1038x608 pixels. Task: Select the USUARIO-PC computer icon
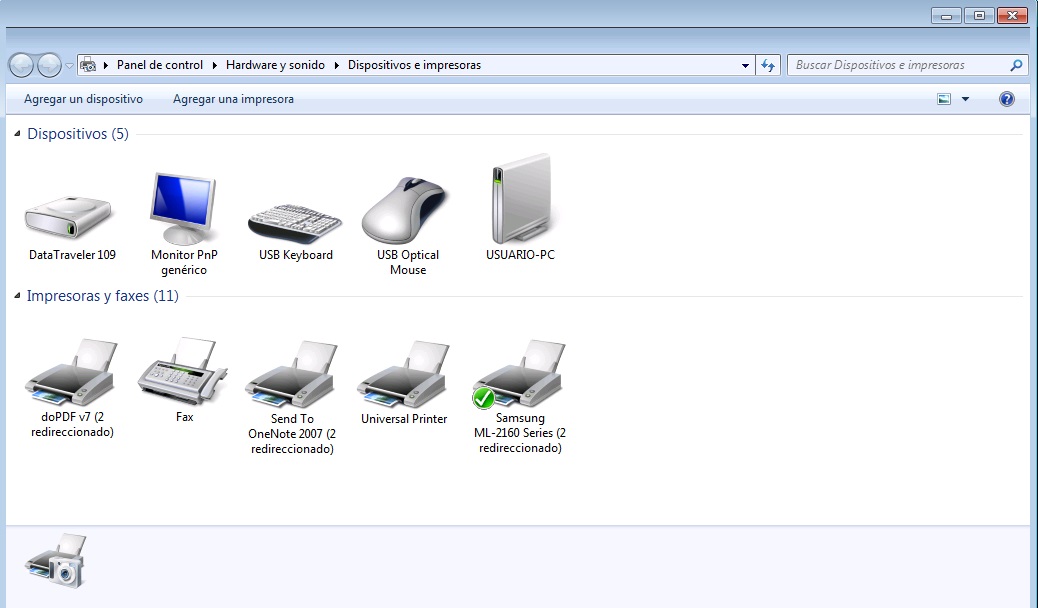coord(521,199)
